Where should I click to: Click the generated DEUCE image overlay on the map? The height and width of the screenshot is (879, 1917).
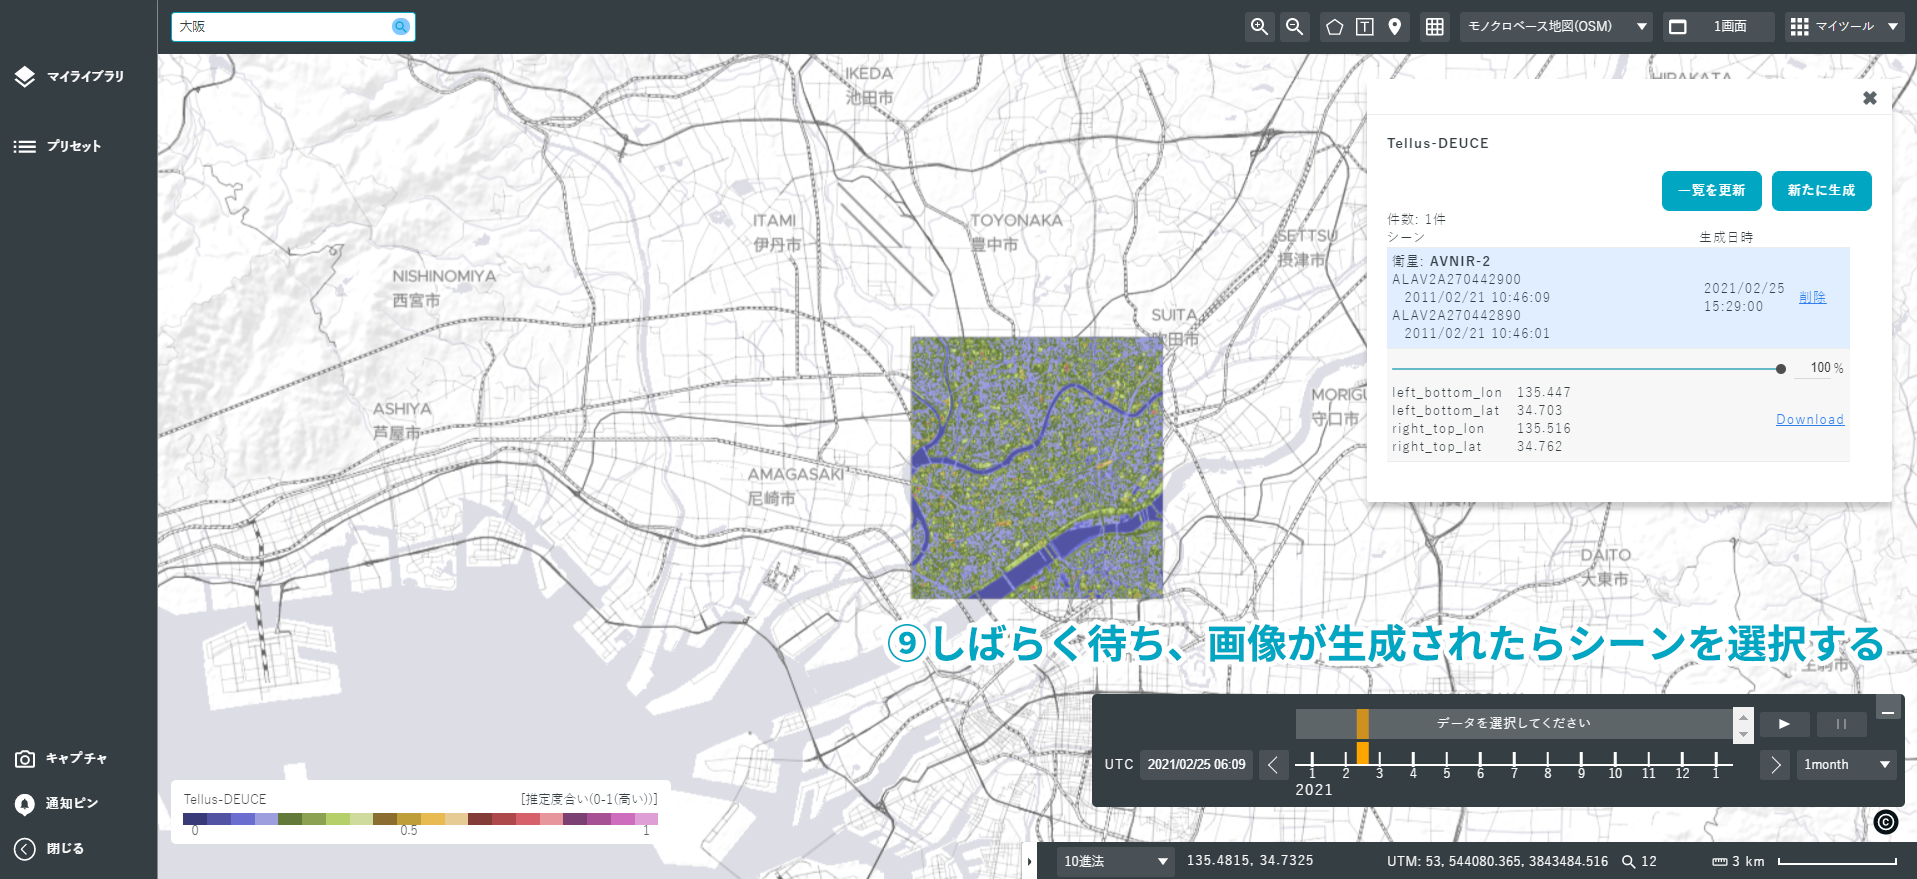(x=1037, y=468)
